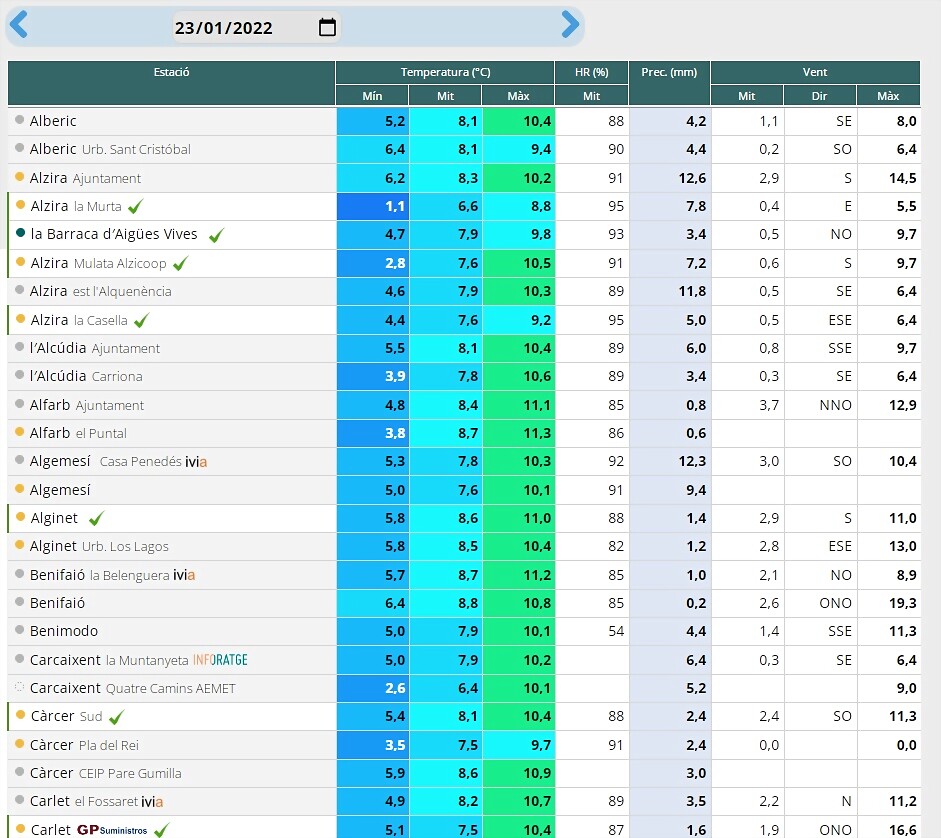
Task: Sort by Vent Màx column header
Action: click(888, 95)
